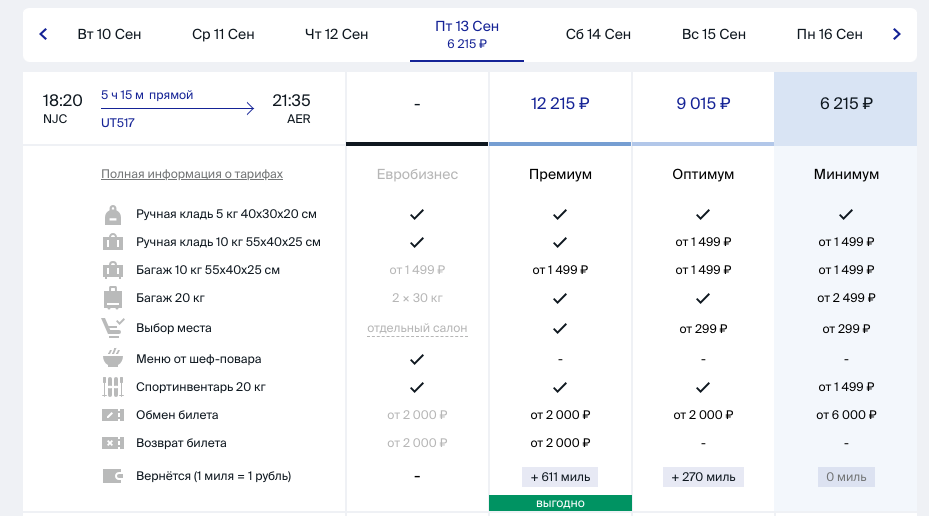Go to previous dates with left arrow
Viewport: 929px width, 516px height.
coord(43,34)
